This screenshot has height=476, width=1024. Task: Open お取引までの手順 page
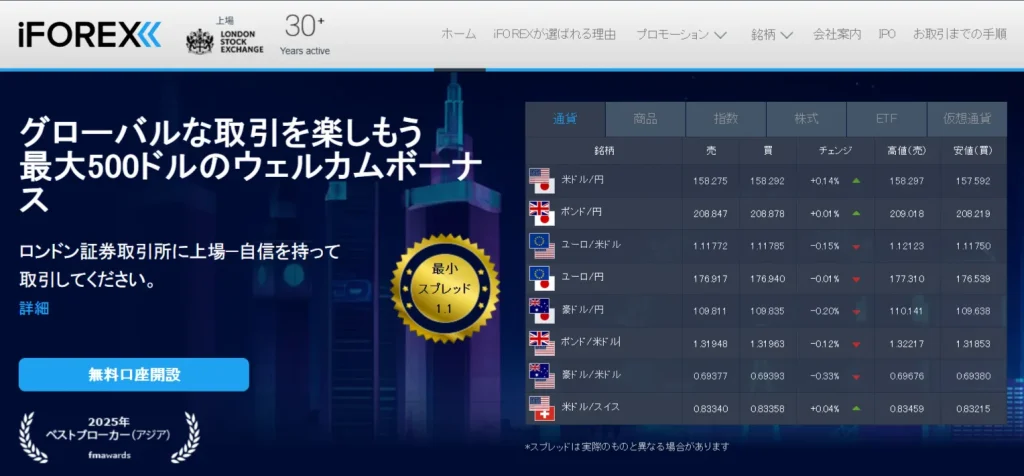pos(959,35)
